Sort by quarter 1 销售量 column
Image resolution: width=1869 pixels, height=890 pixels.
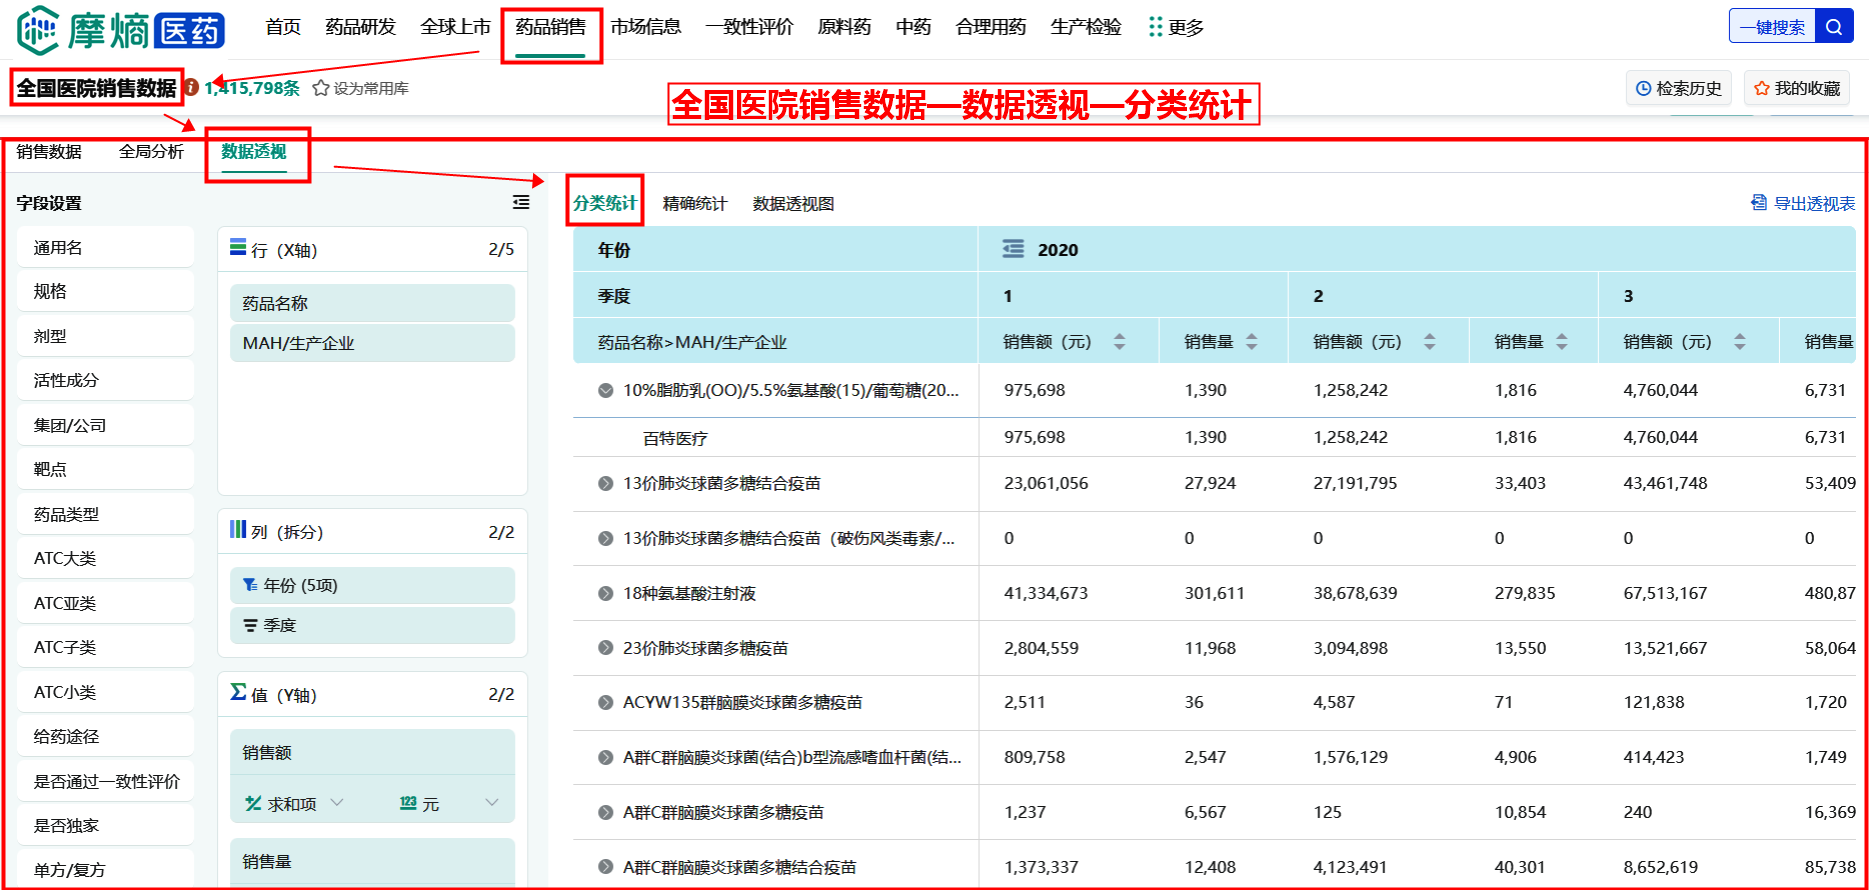click(x=1251, y=342)
